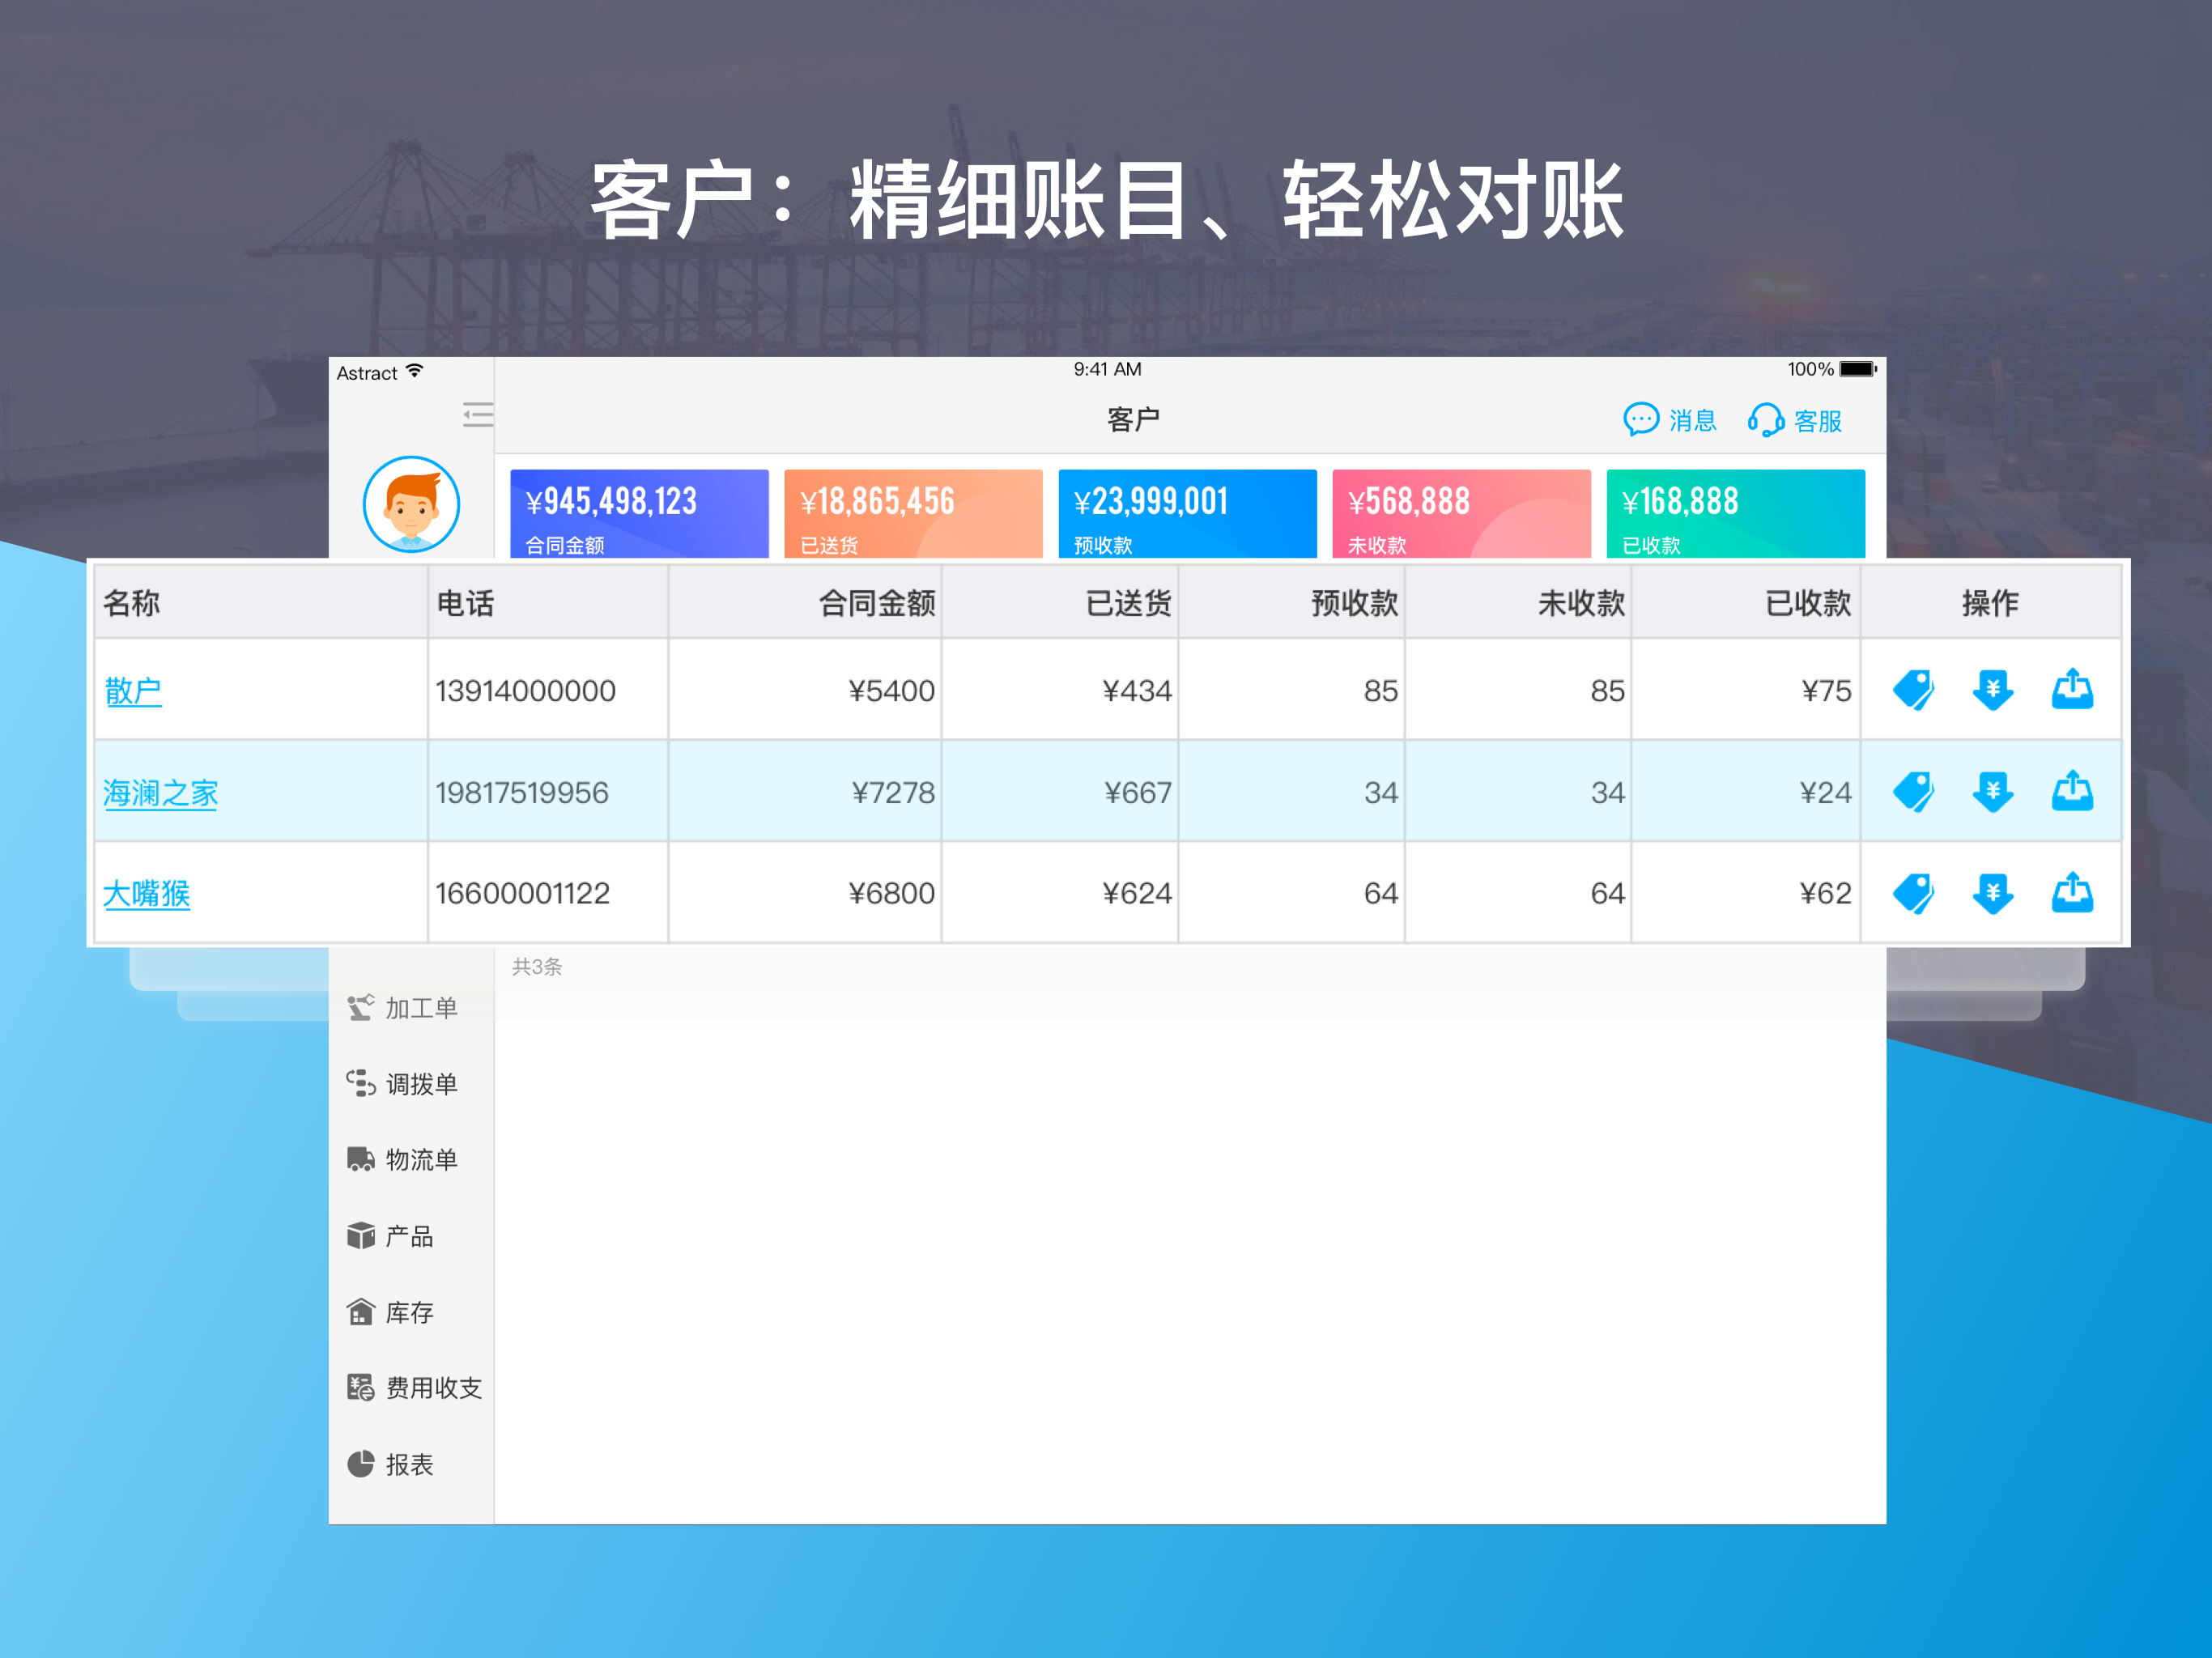The width and height of the screenshot is (2212, 1658).
Task: Click the share export icon in 大嘴猴 row
Action: (2072, 892)
